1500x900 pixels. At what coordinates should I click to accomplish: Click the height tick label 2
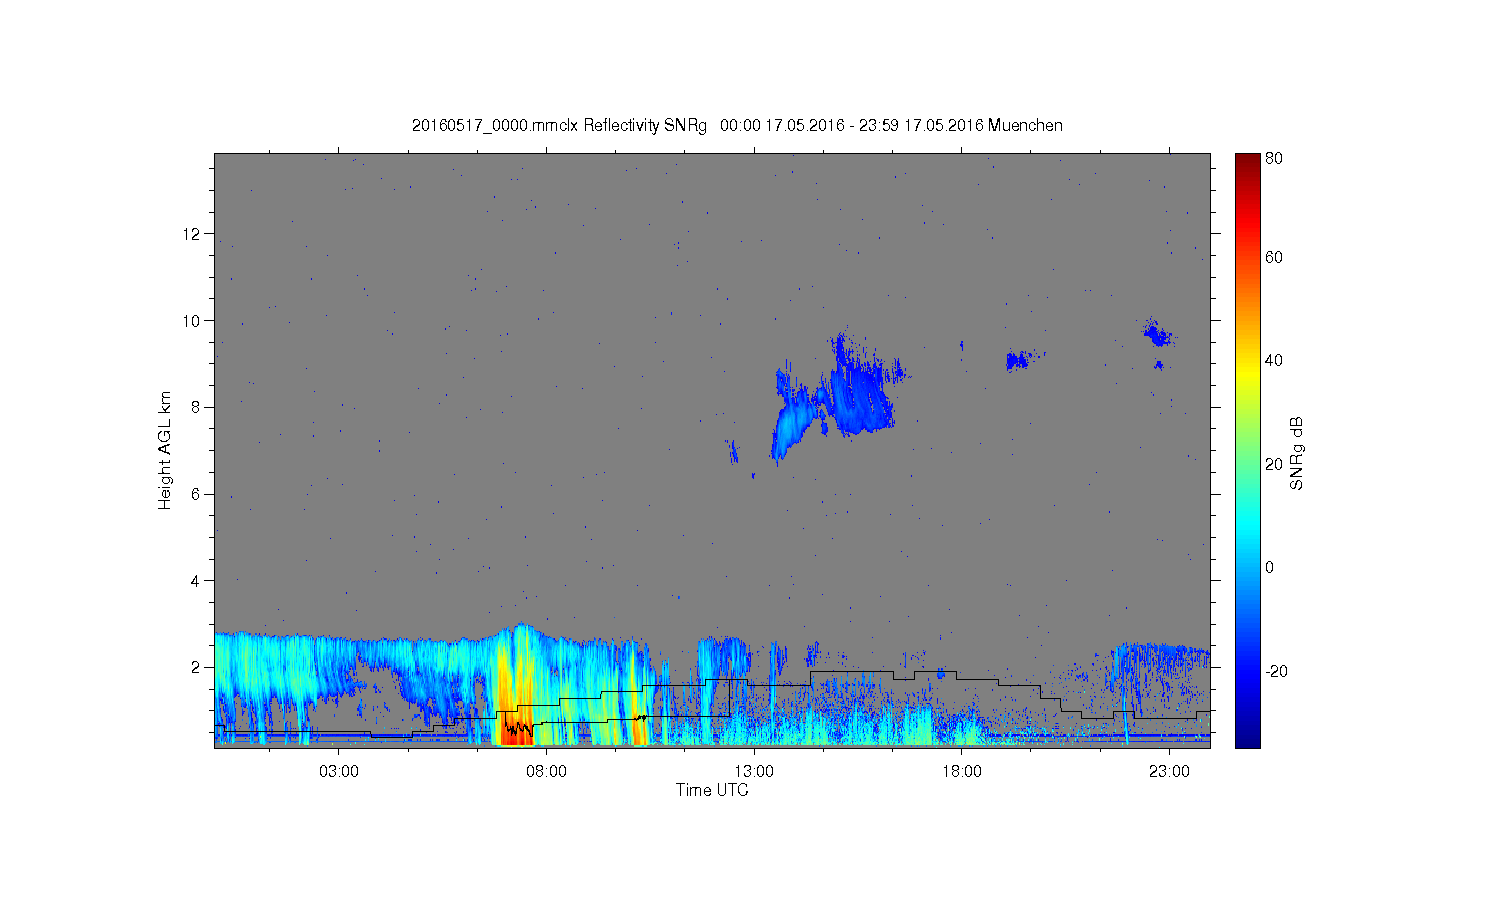(196, 667)
